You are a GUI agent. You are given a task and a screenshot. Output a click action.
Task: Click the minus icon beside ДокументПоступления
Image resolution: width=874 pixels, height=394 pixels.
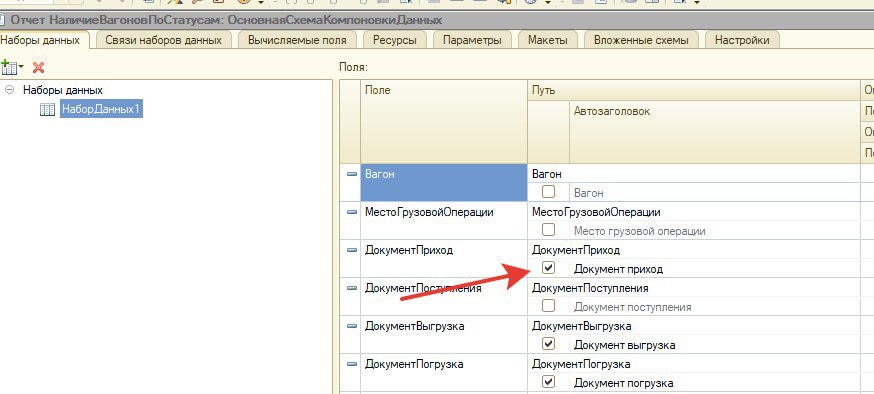pyautogui.click(x=351, y=288)
